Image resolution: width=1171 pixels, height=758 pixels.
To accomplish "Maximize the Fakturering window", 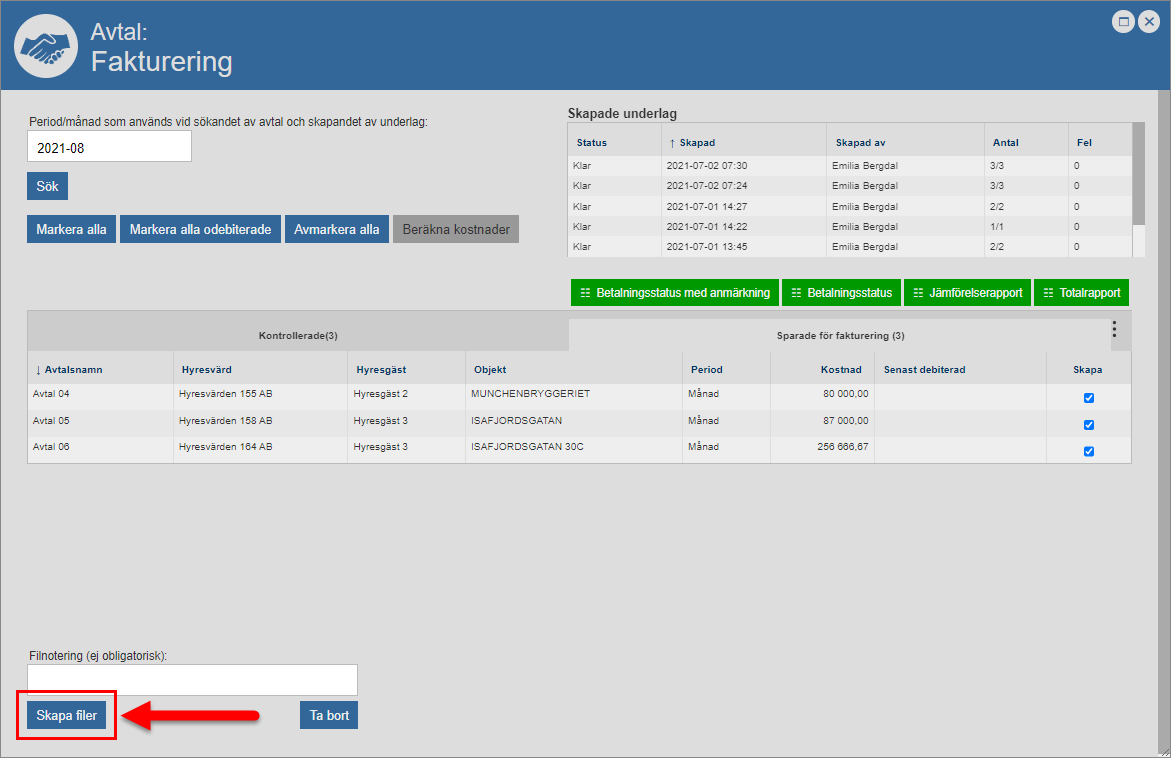I will [x=1124, y=21].
